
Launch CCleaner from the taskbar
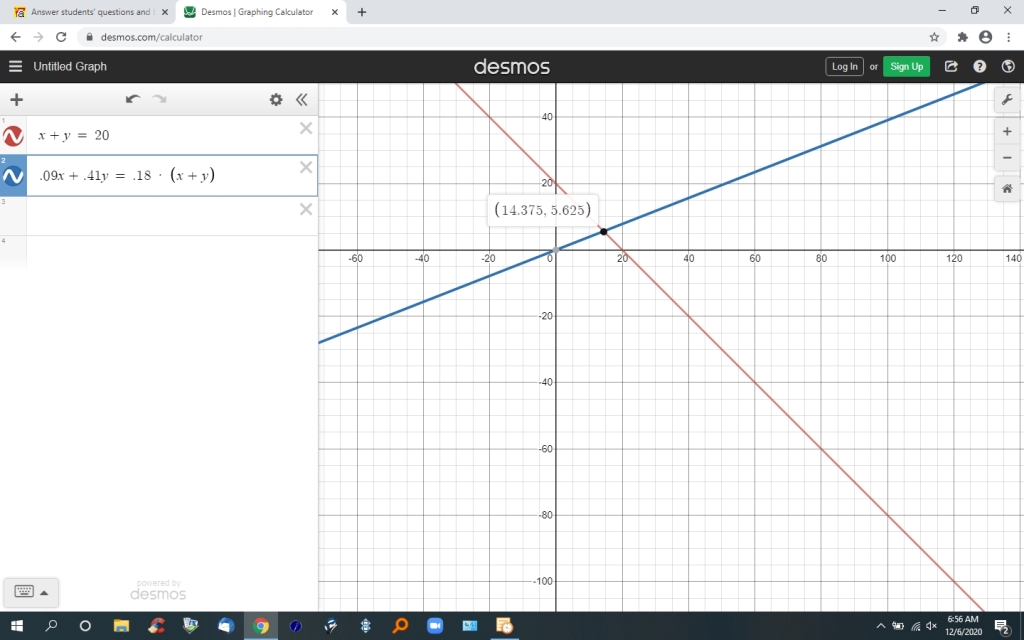(156, 626)
